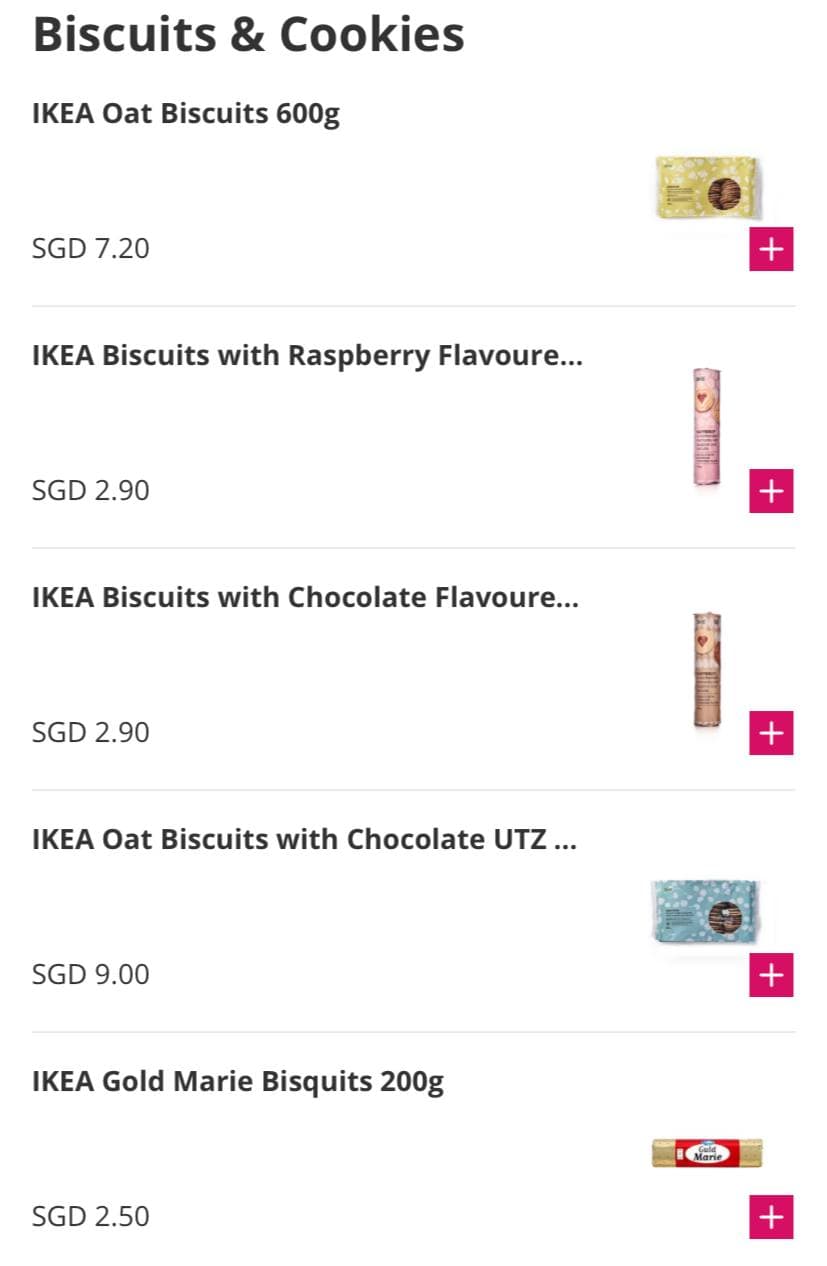Viewport: 827px width, 1266px height.
Task: Add Raspberry Flavoured Biscuits via plus button
Action: click(x=771, y=491)
